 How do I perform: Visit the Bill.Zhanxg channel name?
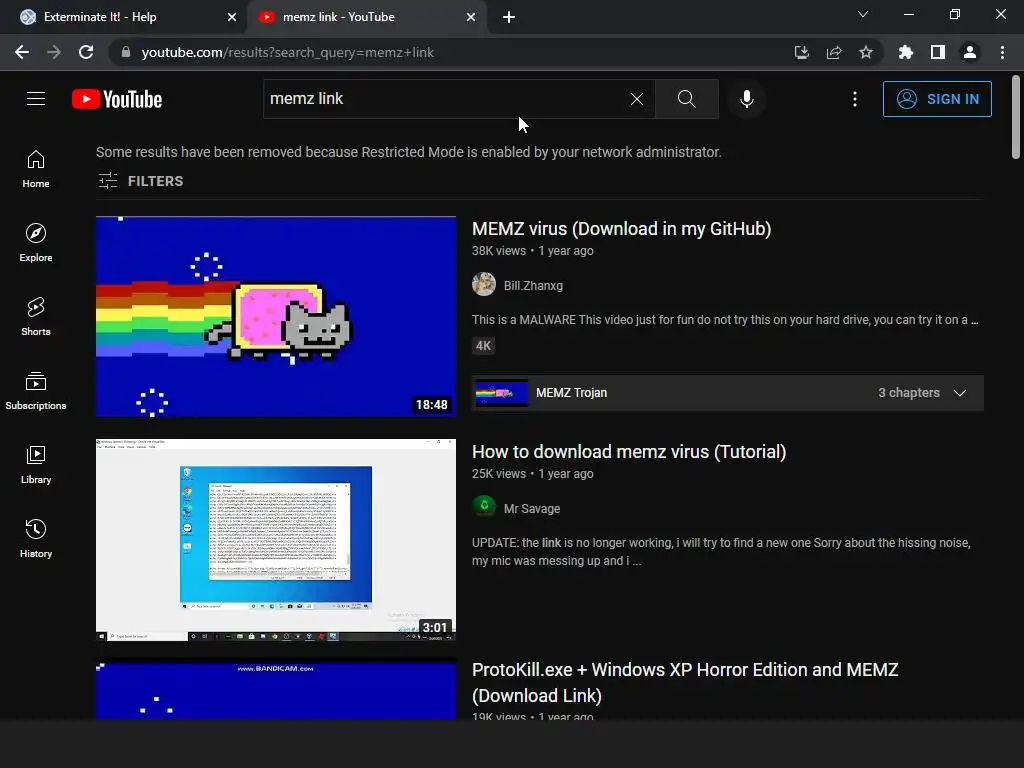tap(533, 285)
